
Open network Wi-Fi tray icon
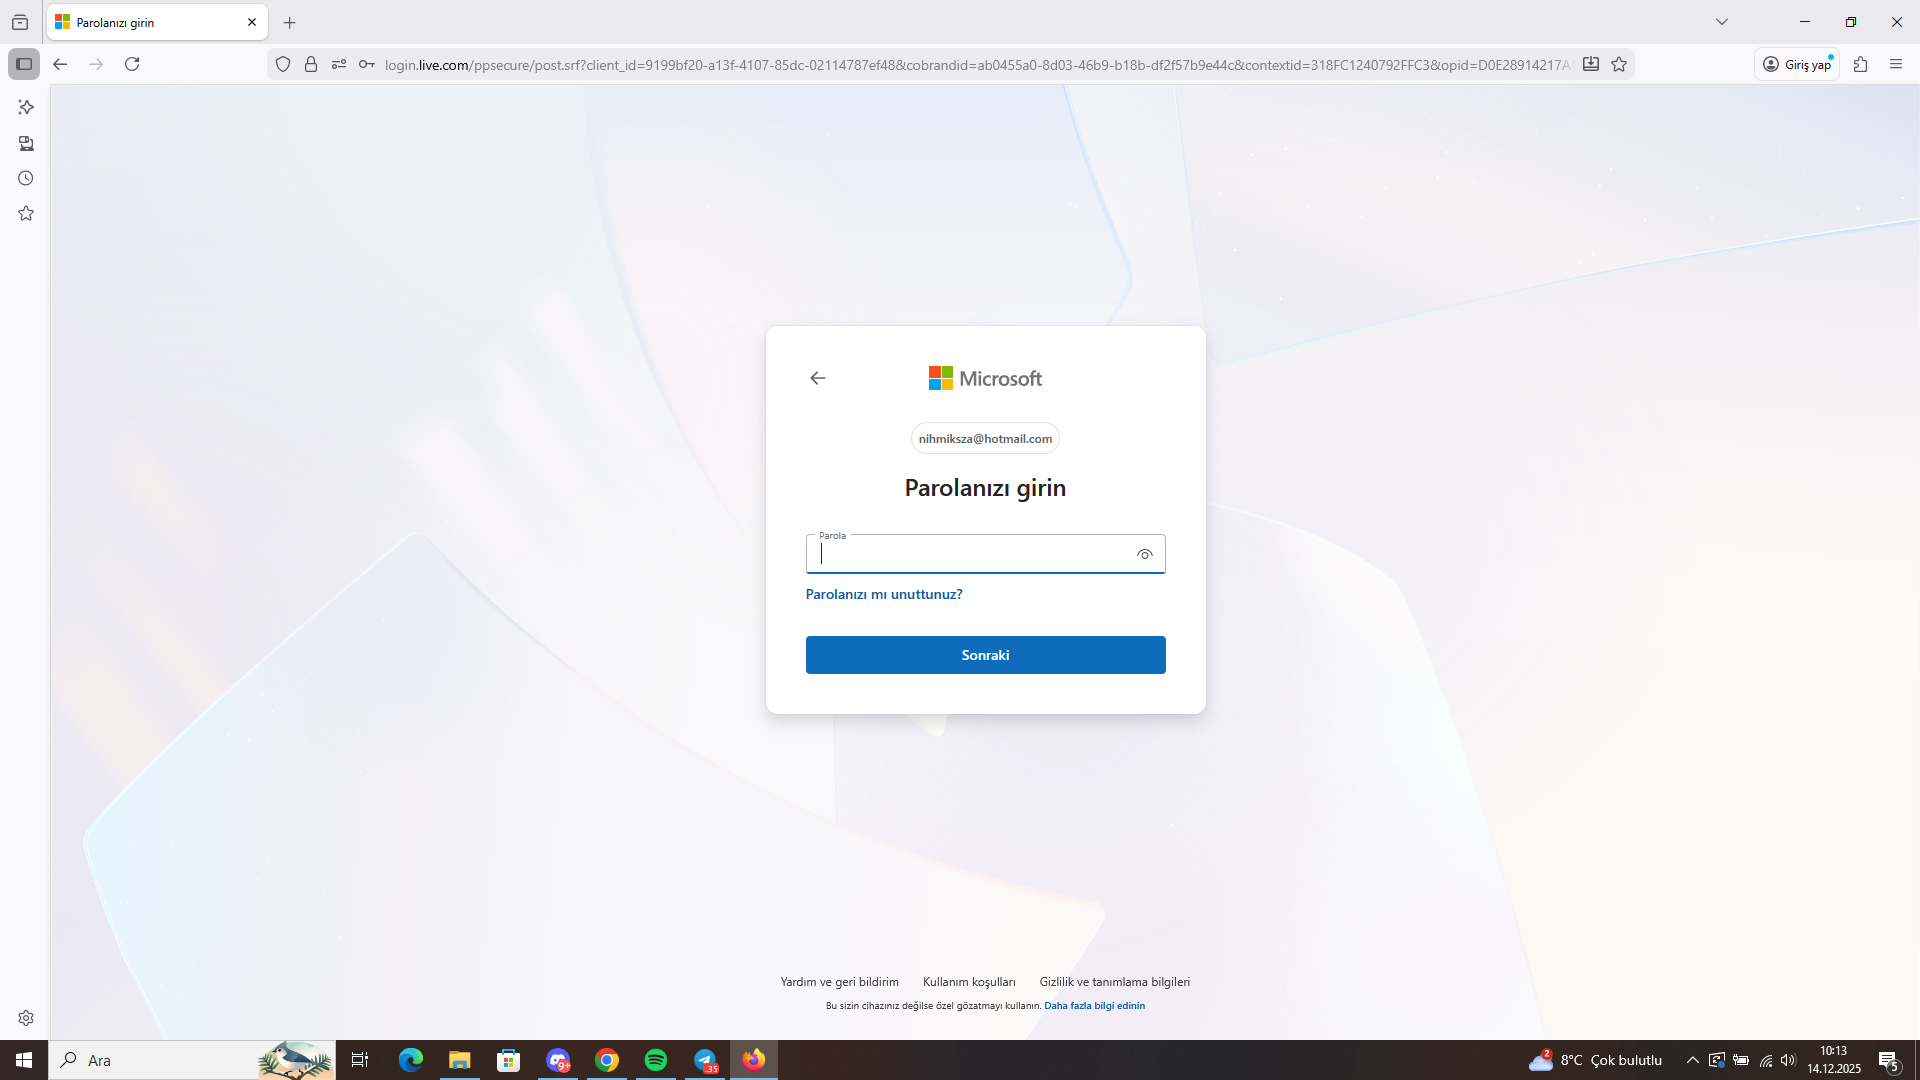(1766, 1060)
